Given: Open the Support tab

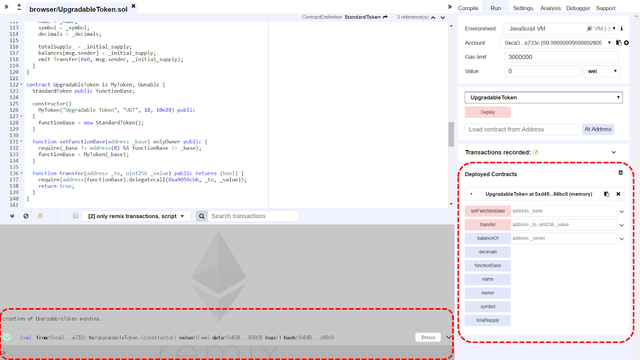Looking at the screenshot, I should tap(606, 8).
